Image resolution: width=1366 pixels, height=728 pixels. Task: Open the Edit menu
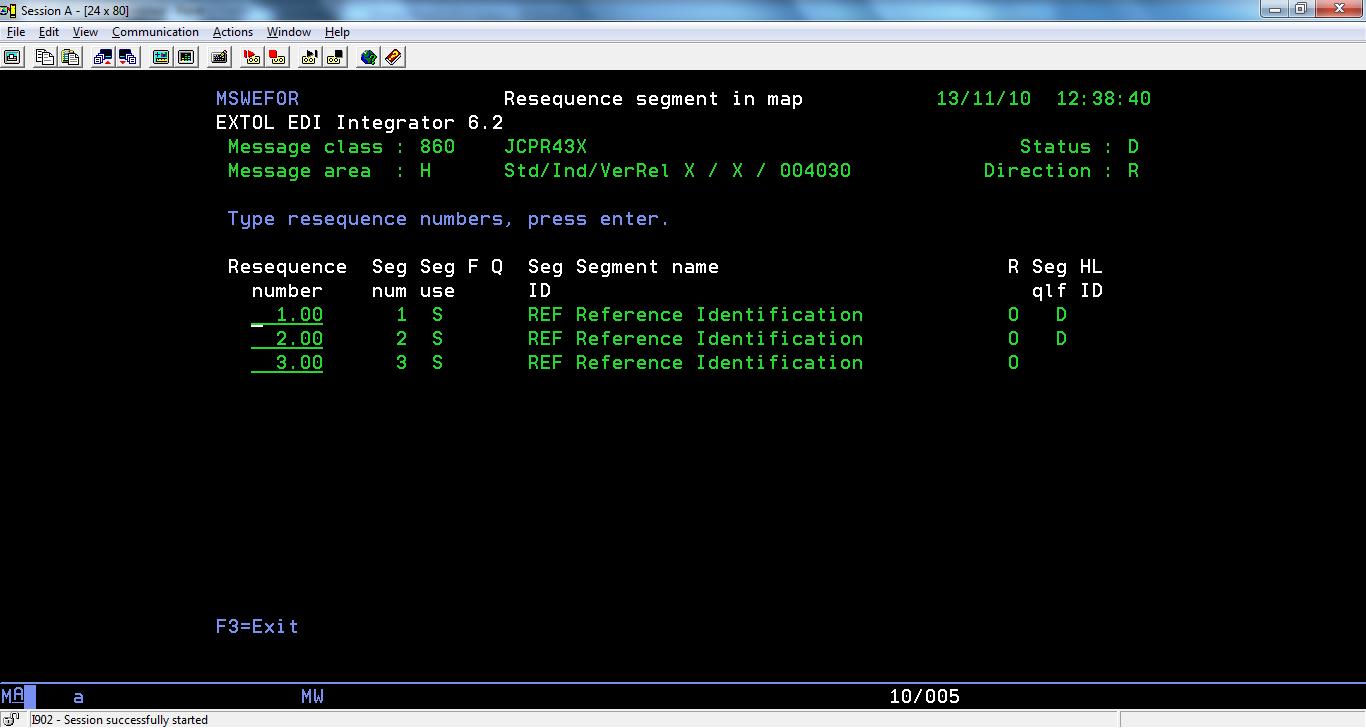pos(49,32)
